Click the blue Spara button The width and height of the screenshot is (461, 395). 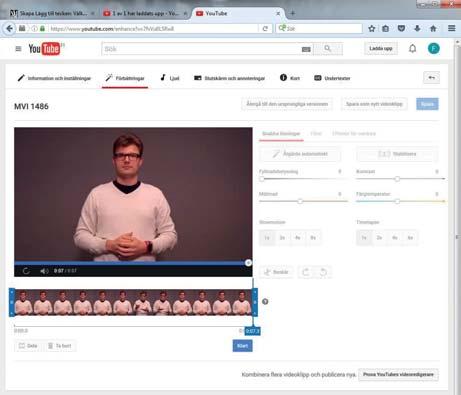point(427,104)
